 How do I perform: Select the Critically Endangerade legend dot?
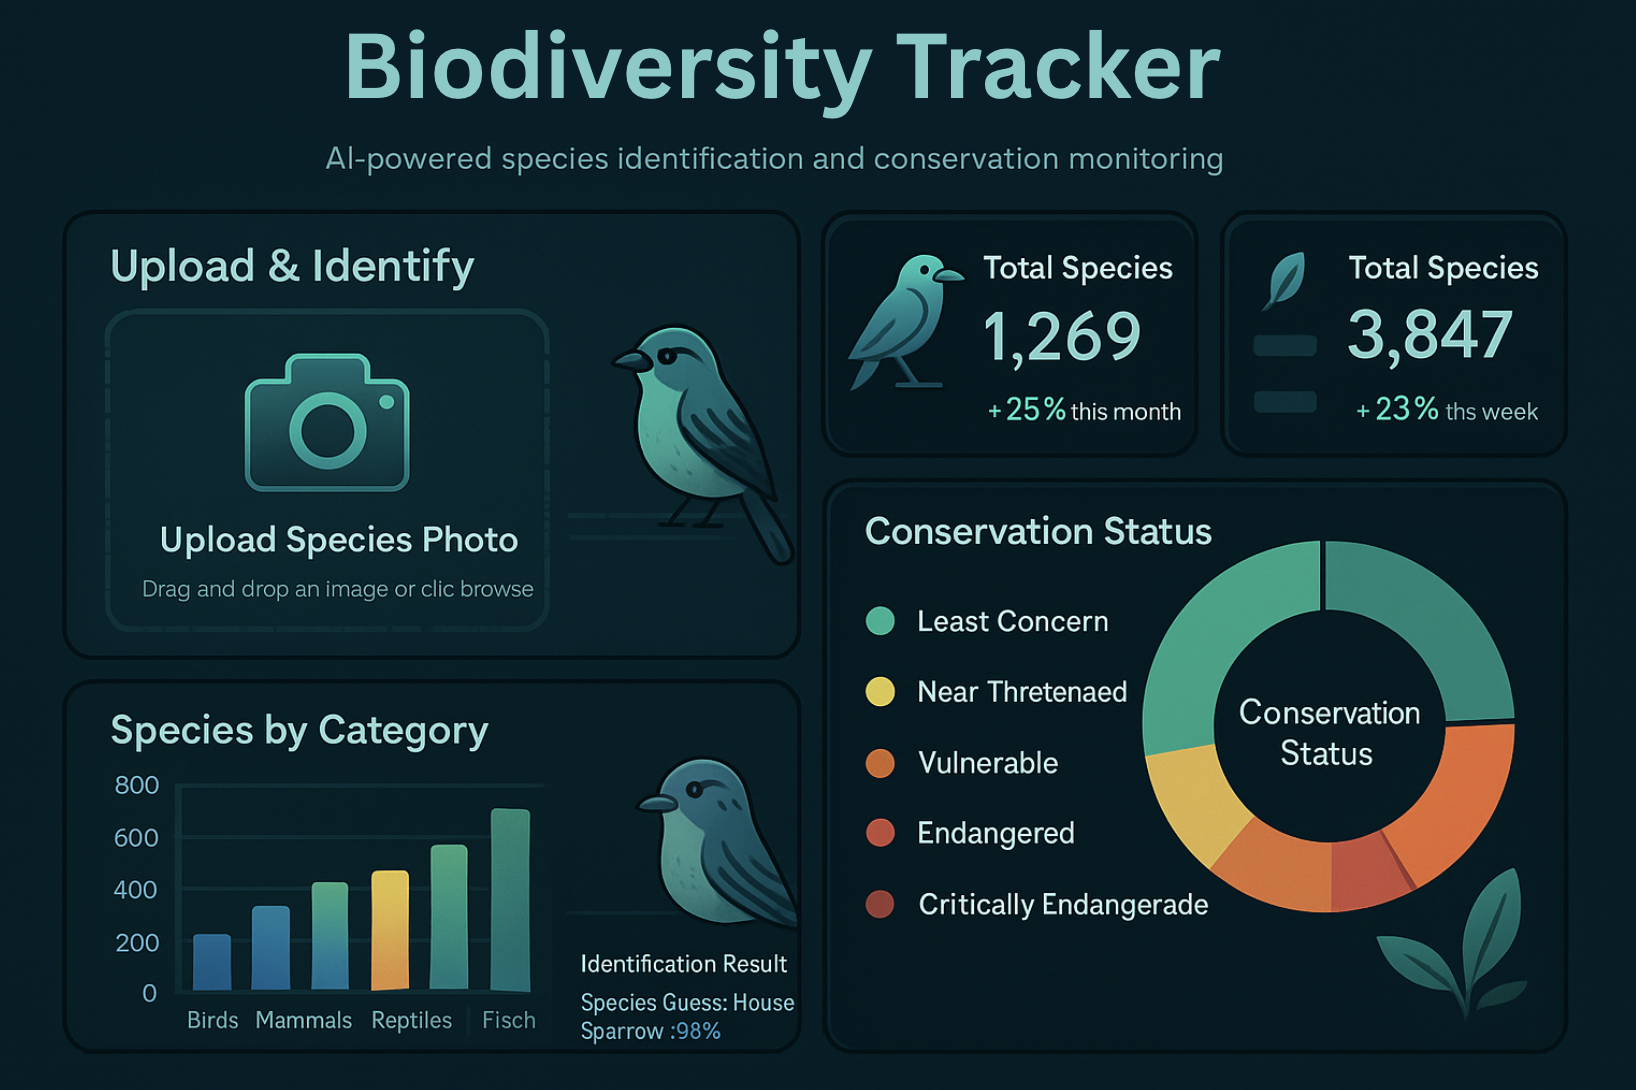point(880,904)
